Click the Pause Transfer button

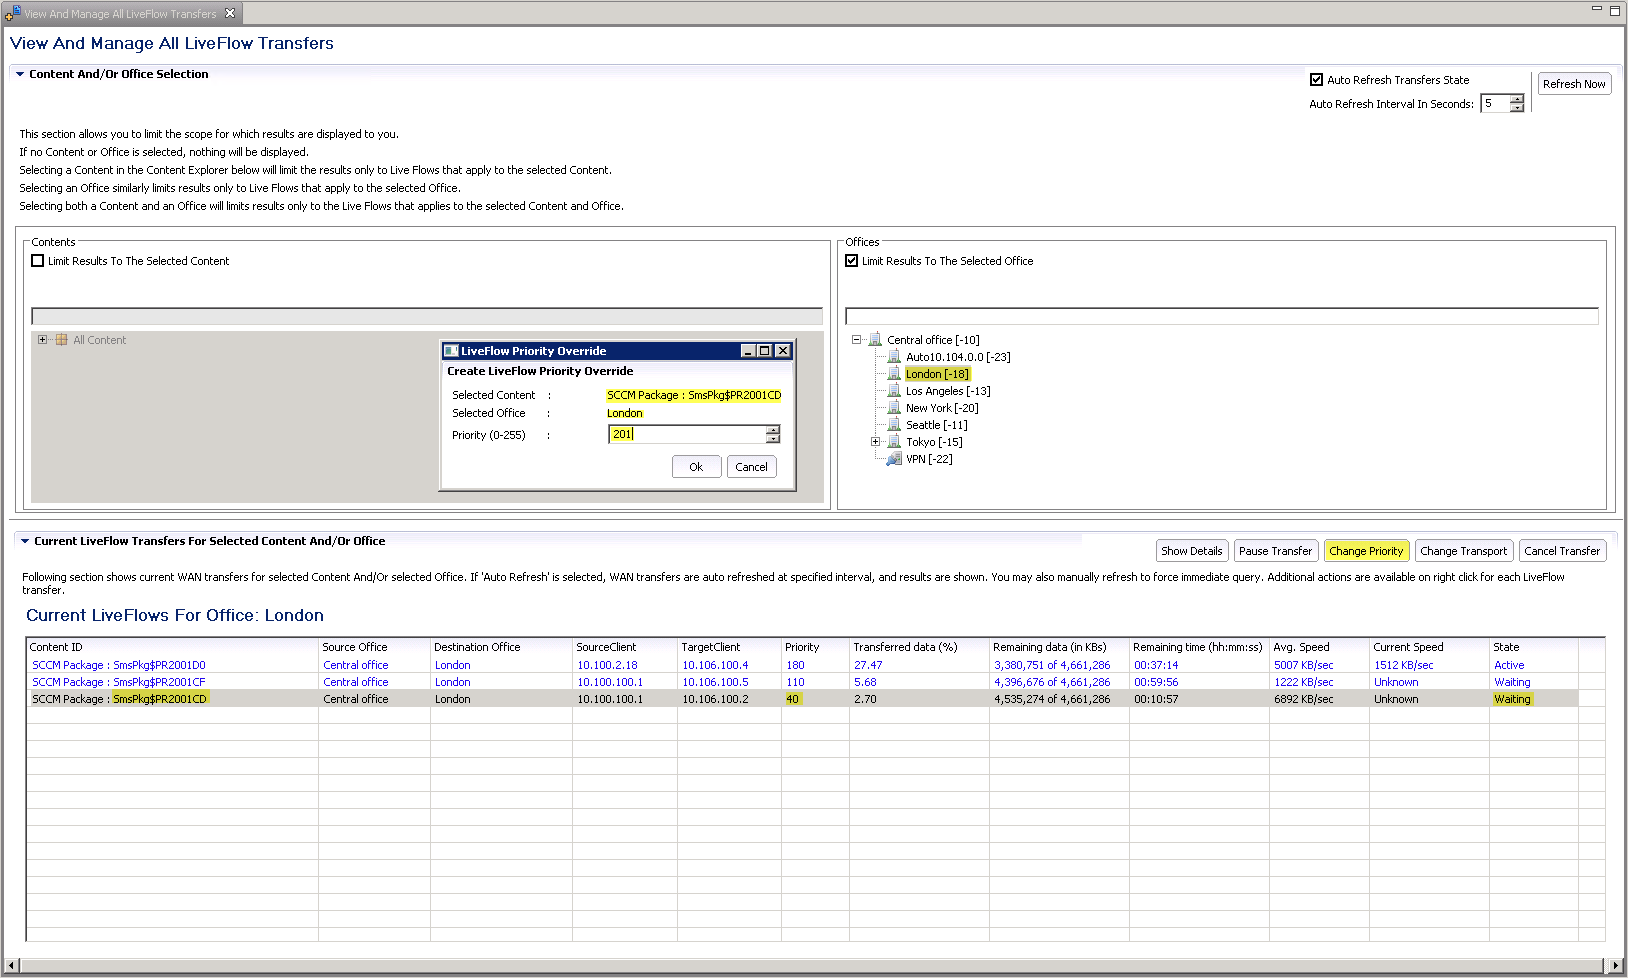1275,551
